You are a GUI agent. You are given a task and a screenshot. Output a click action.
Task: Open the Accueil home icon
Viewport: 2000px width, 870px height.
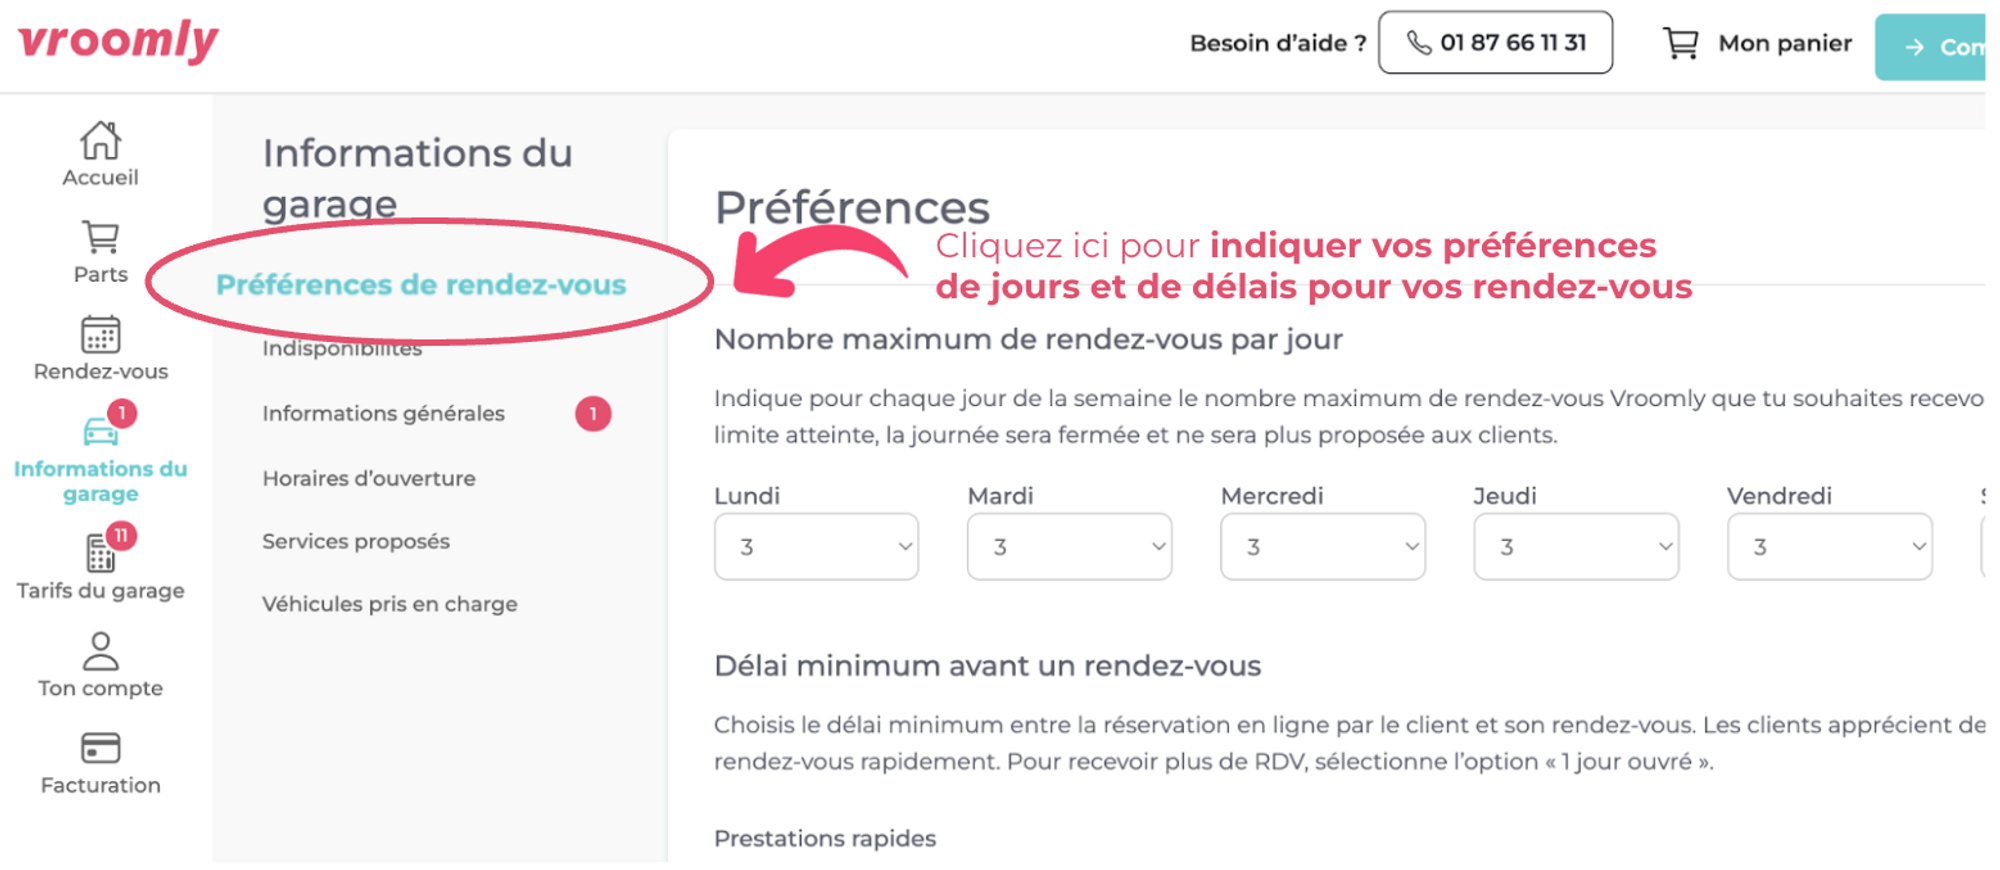[100, 140]
